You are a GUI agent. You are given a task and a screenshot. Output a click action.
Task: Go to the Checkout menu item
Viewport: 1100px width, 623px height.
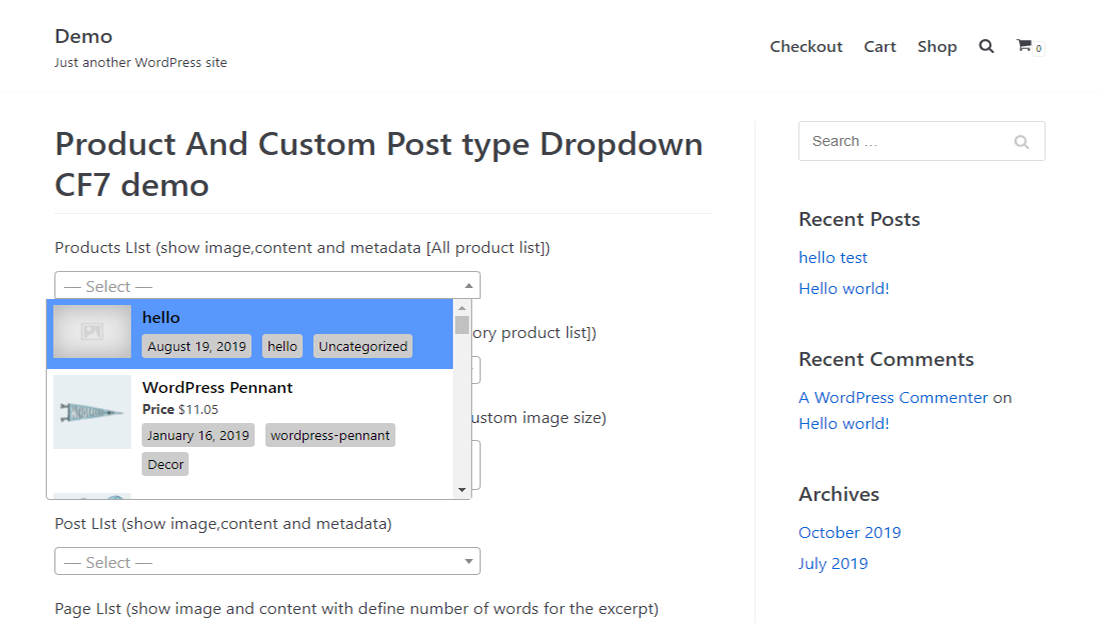[x=806, y=47]
